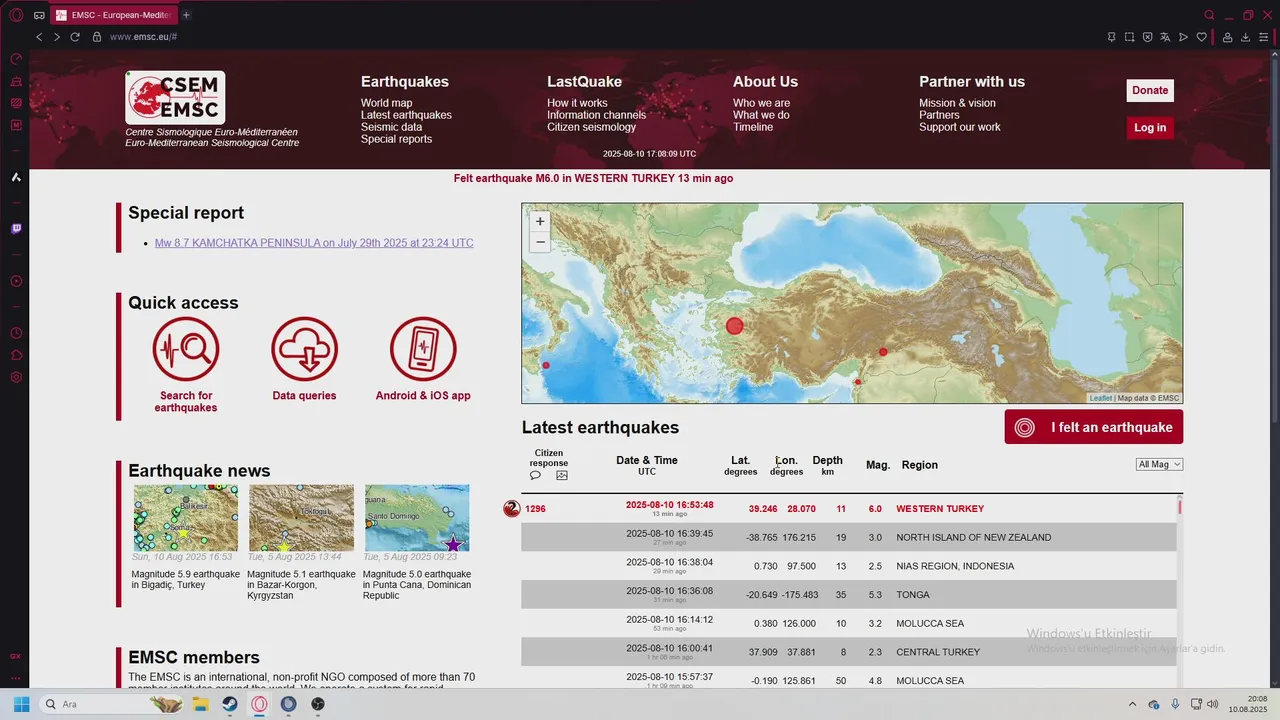The width and height of the screenshot is (1280, 720).
Task: Open the My Flow send icon
Action: tap(1183, 37)
